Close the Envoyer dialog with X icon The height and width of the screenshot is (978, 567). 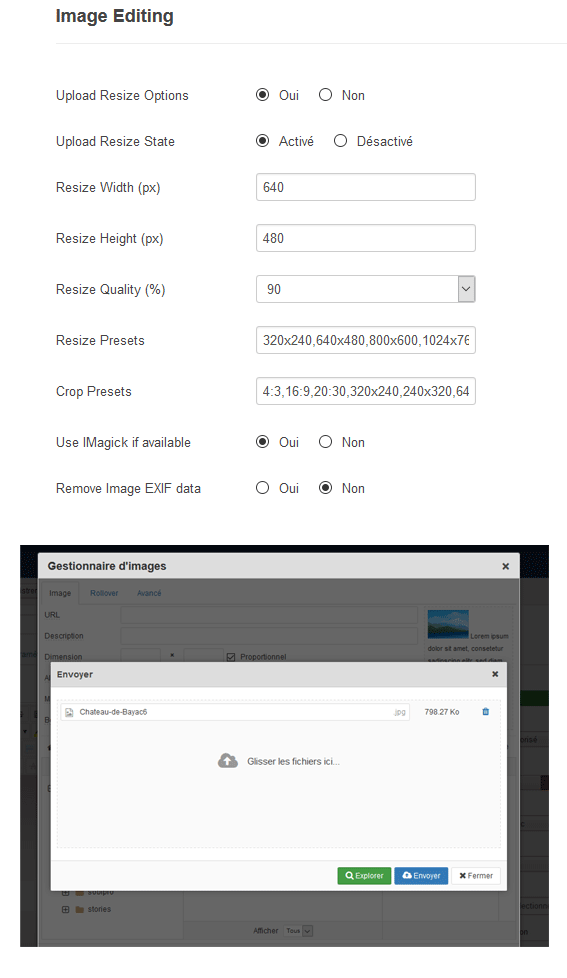[x=495, y=674]
